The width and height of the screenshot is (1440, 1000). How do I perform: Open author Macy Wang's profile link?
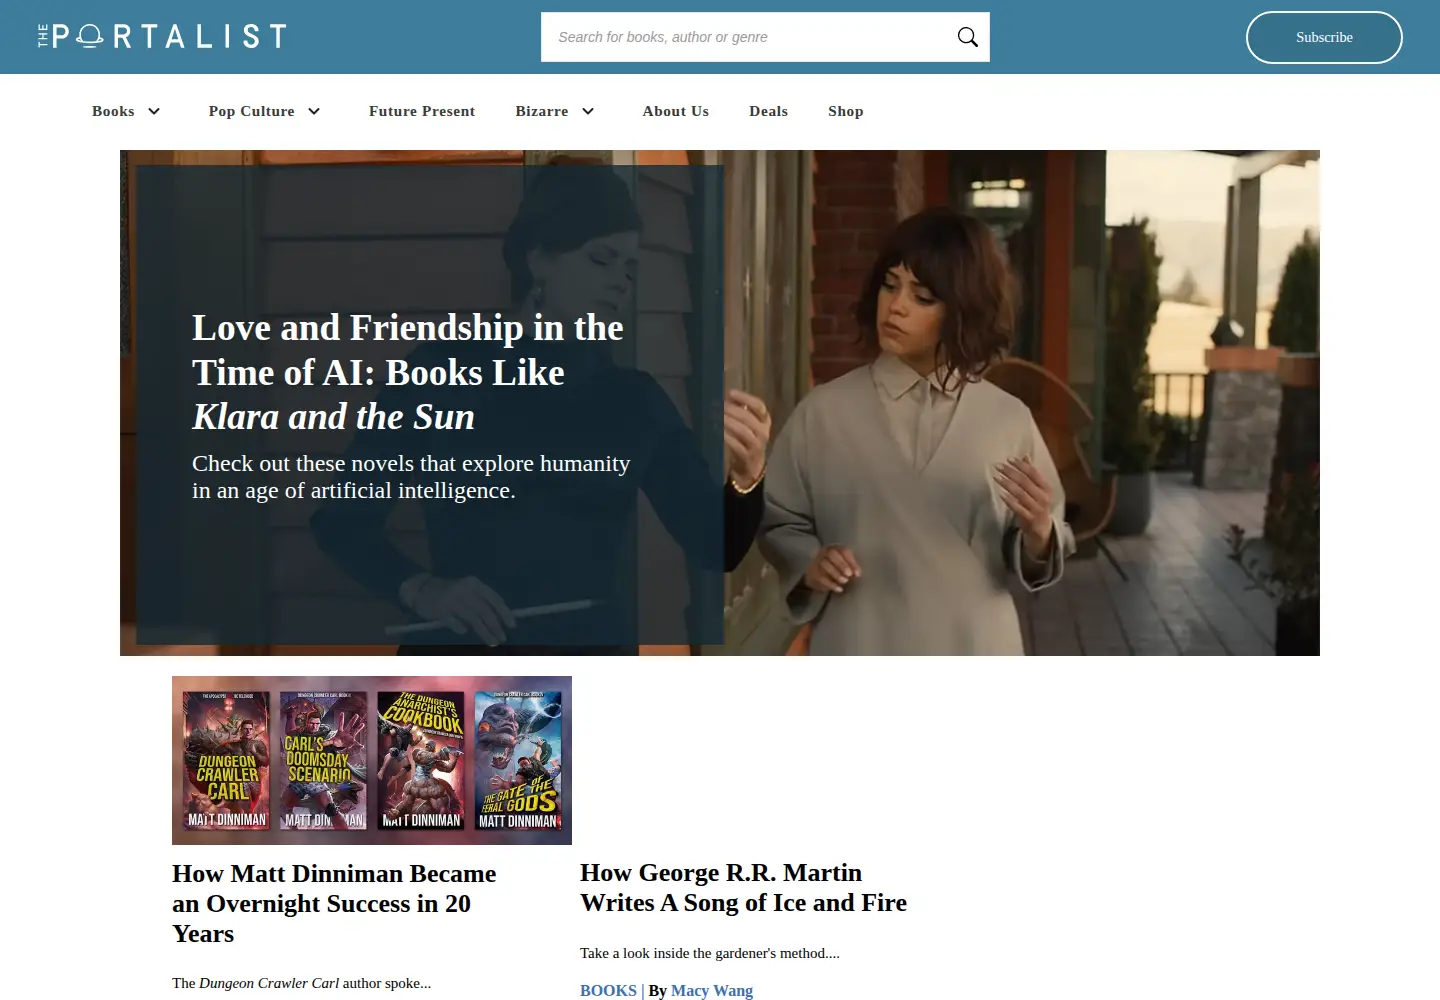[x=712, y=990]
